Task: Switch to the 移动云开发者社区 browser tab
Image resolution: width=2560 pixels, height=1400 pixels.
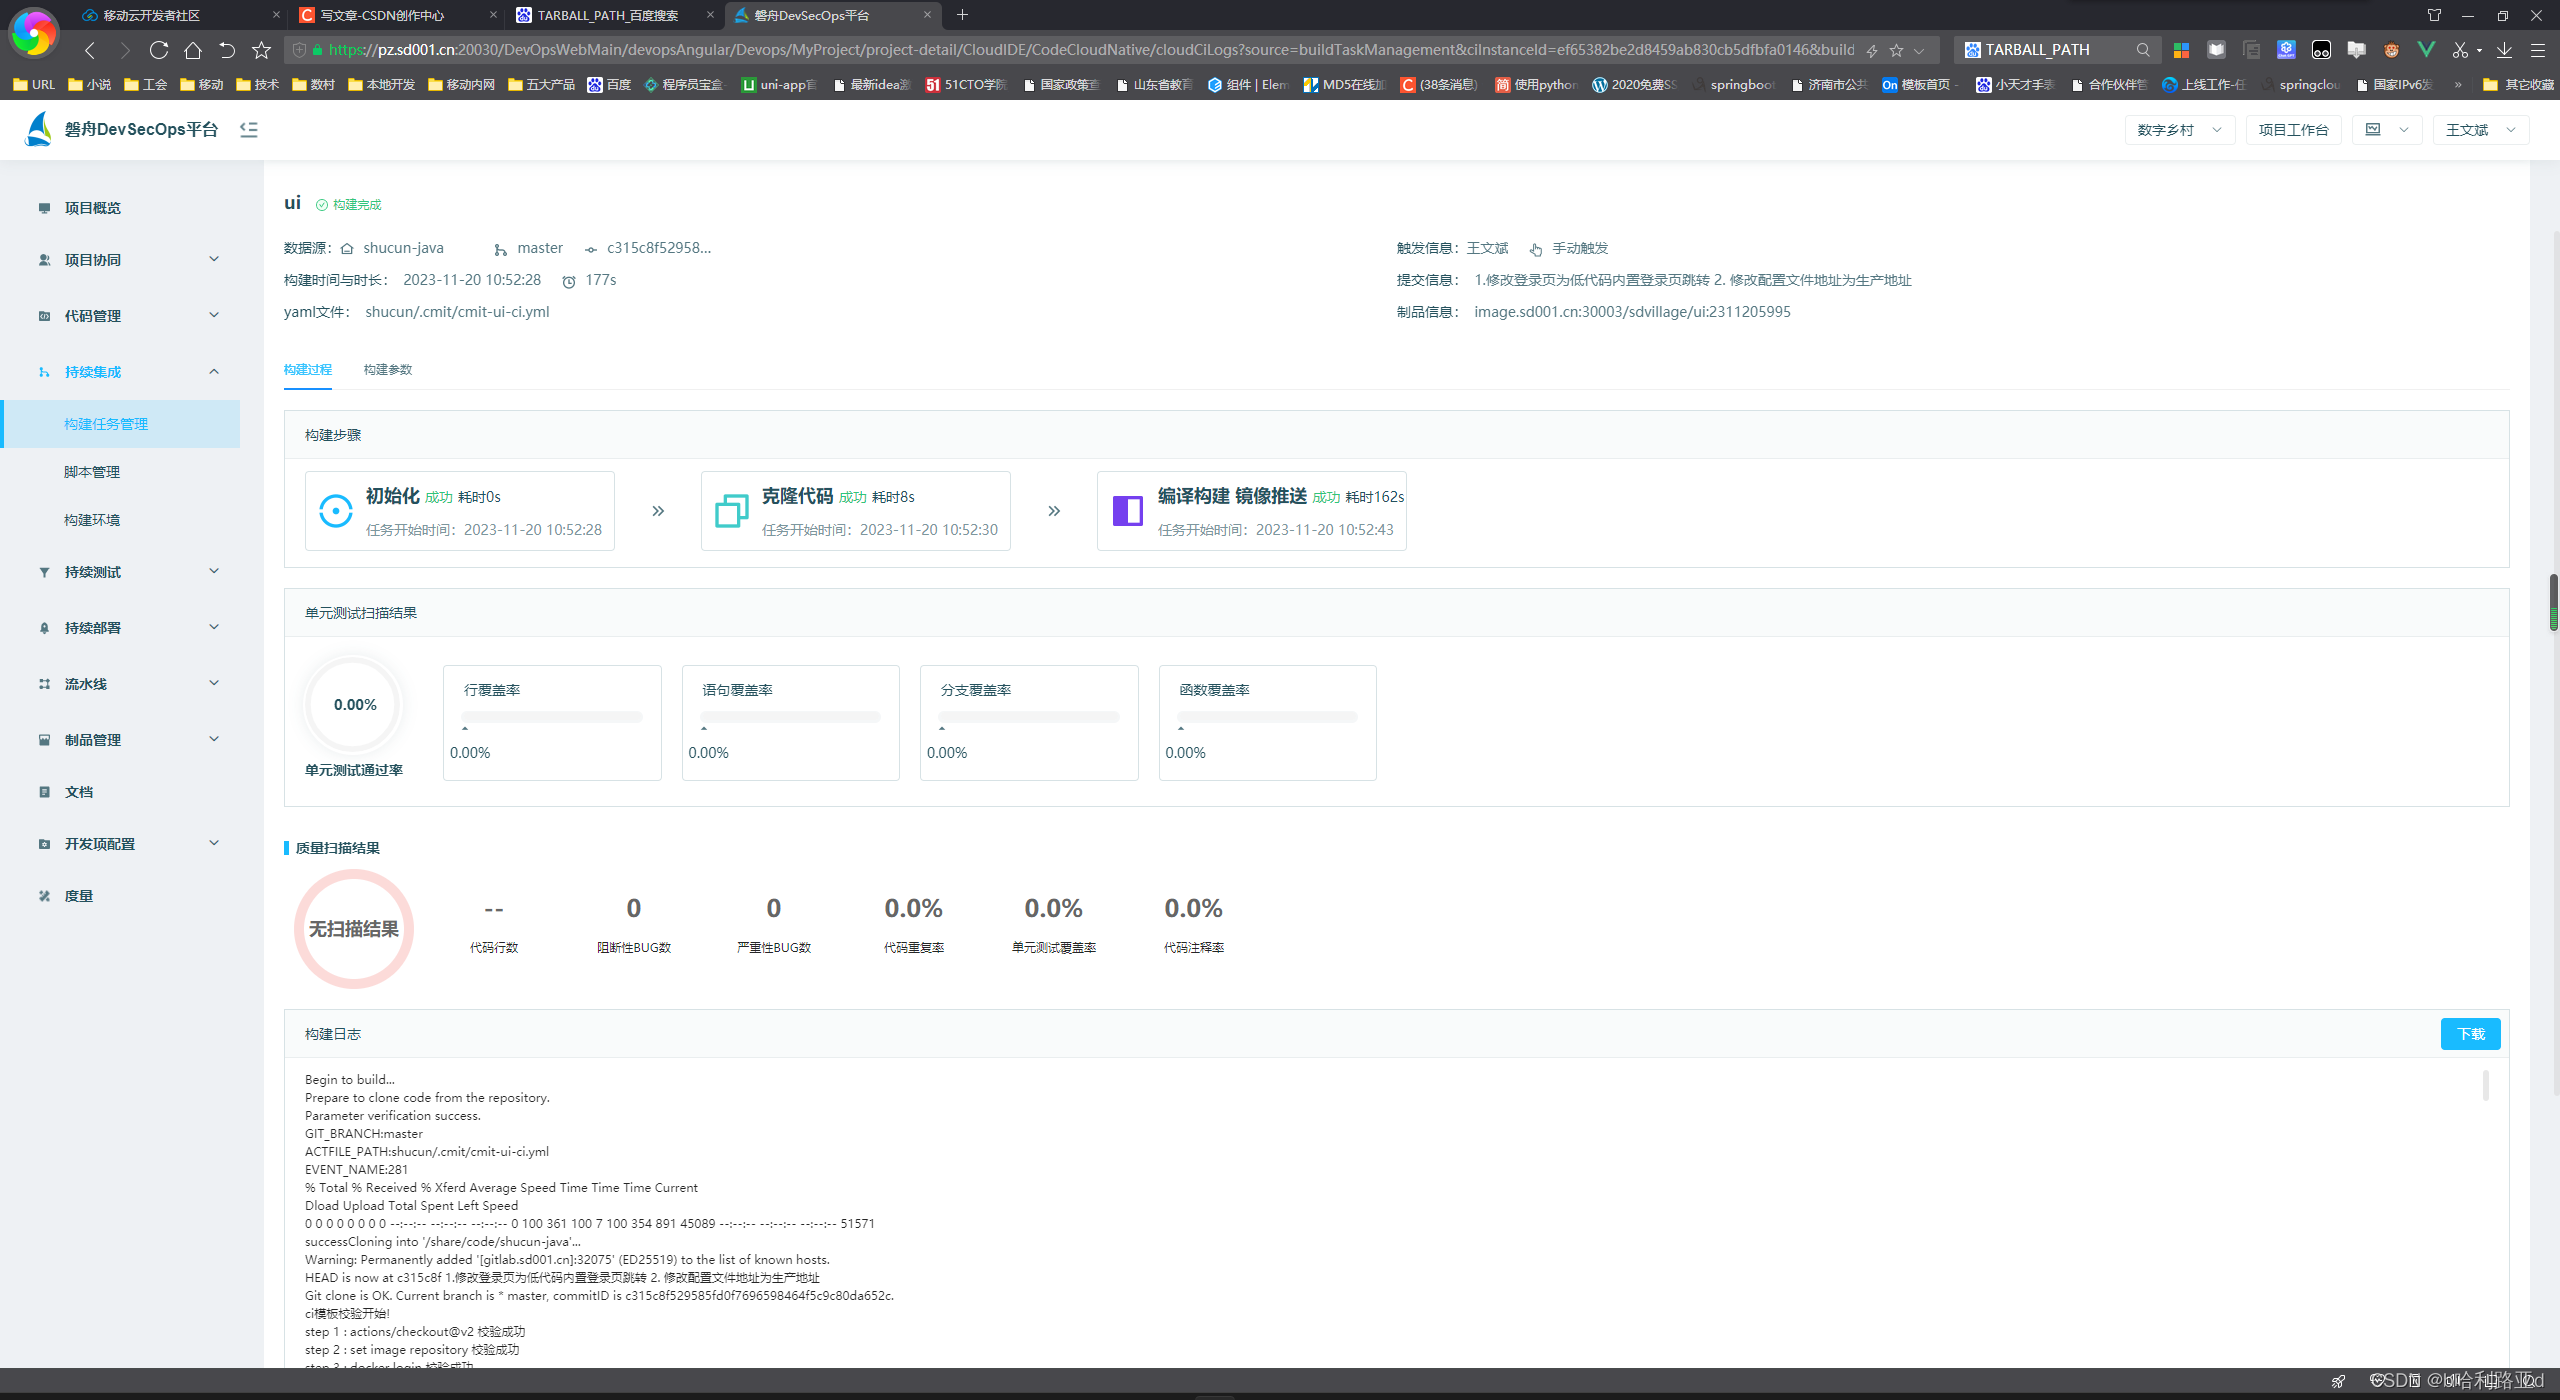Action: click(x=181, y=15)
